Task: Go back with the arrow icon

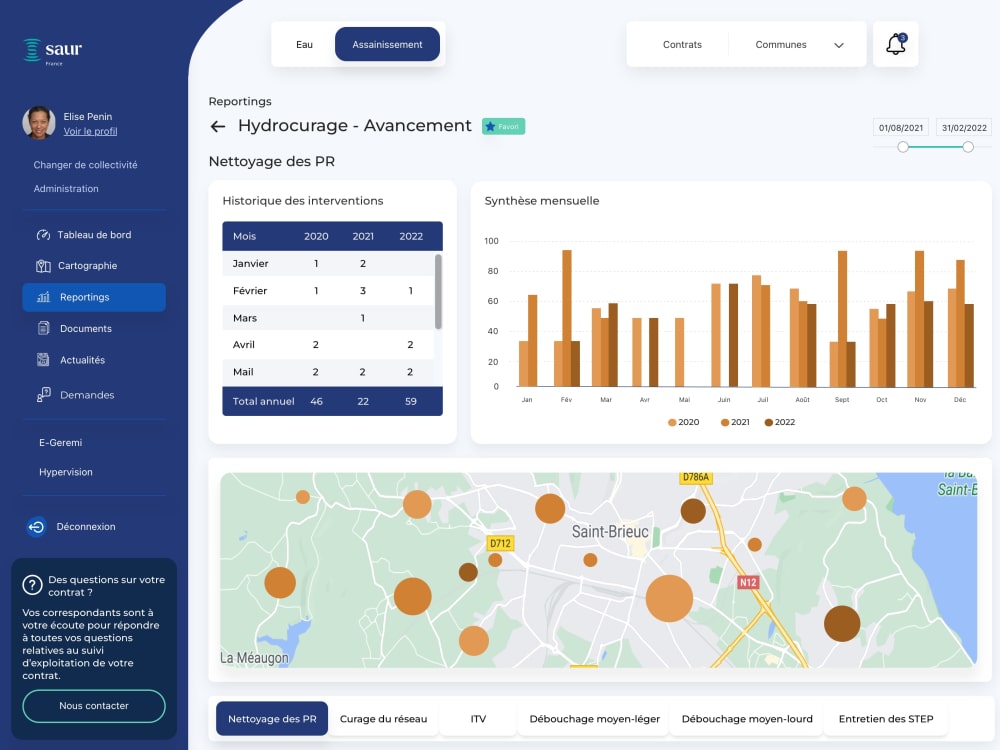Action: (x=217, y=126)
